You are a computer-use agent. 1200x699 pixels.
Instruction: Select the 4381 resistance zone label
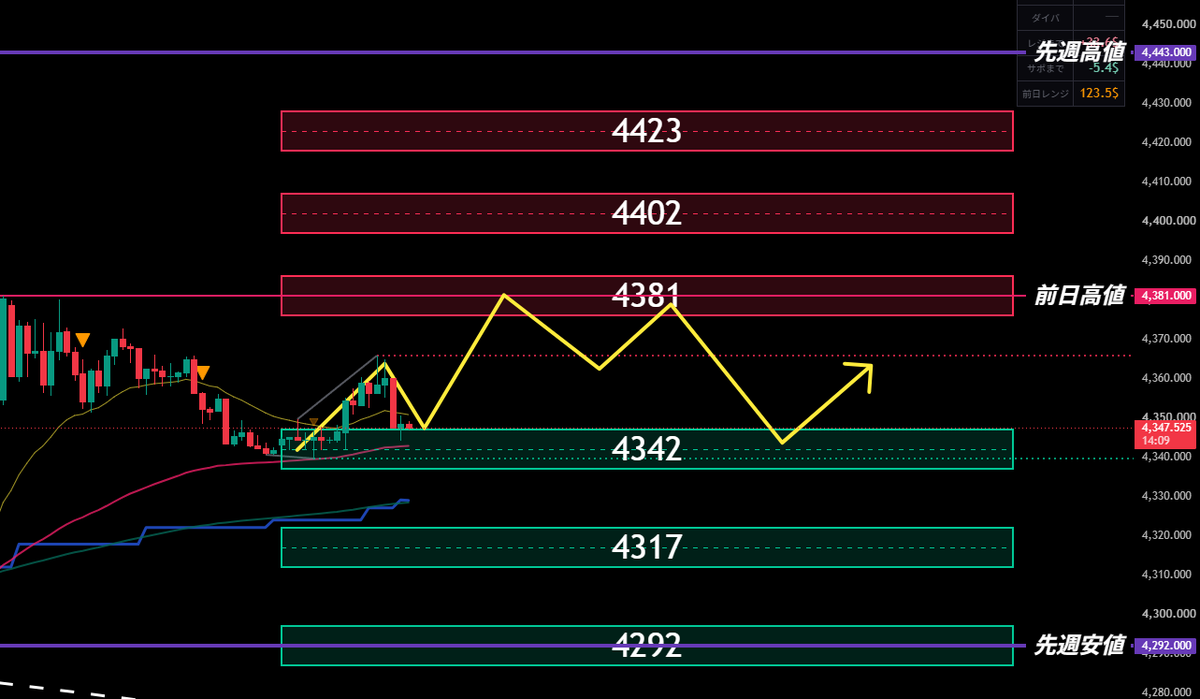click(647, 295)
